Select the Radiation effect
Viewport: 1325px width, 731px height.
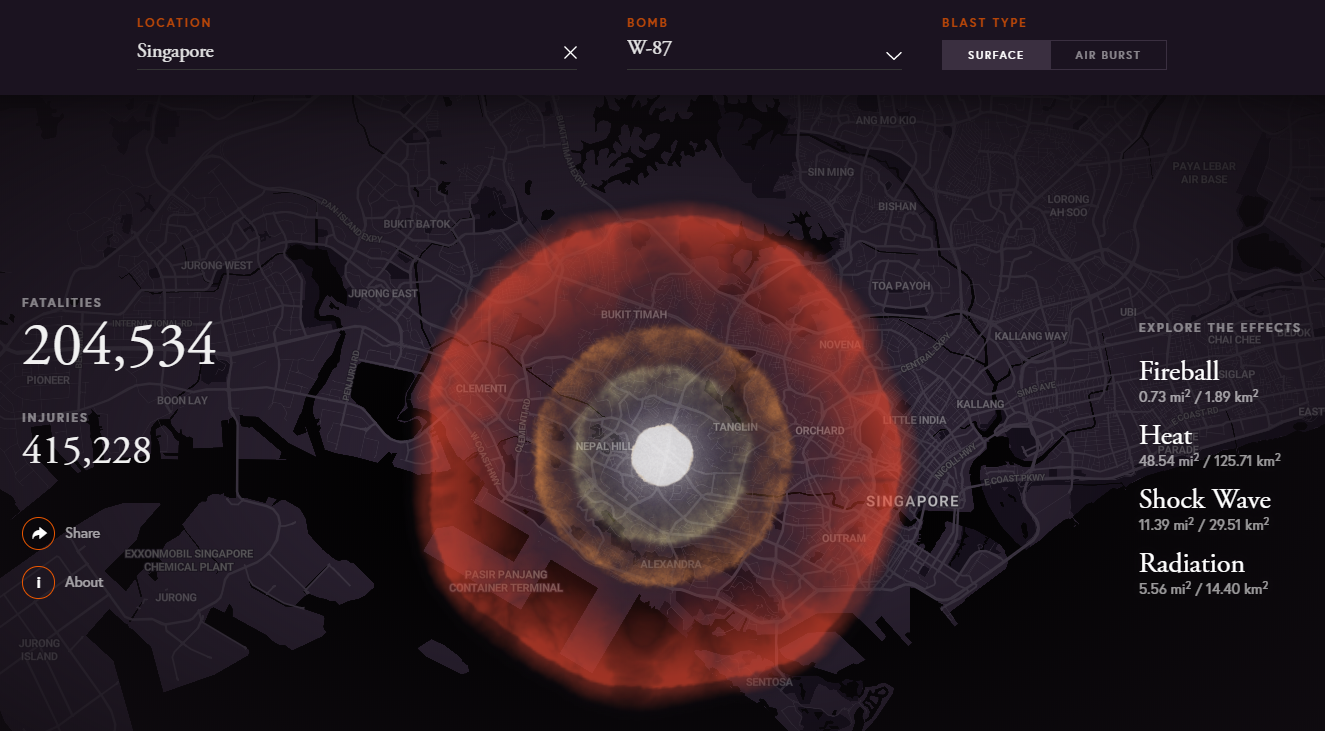click(1192, 564)
